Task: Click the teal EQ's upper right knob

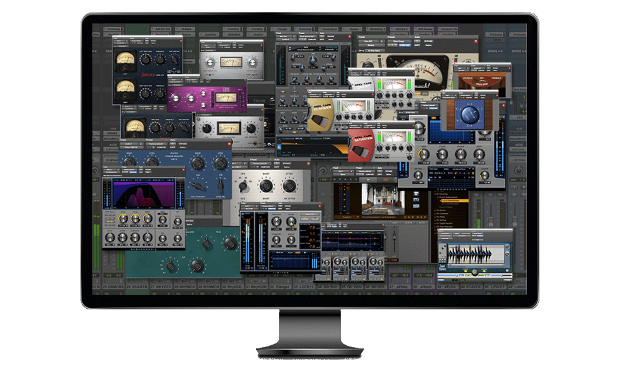Action: pos(230,243)
